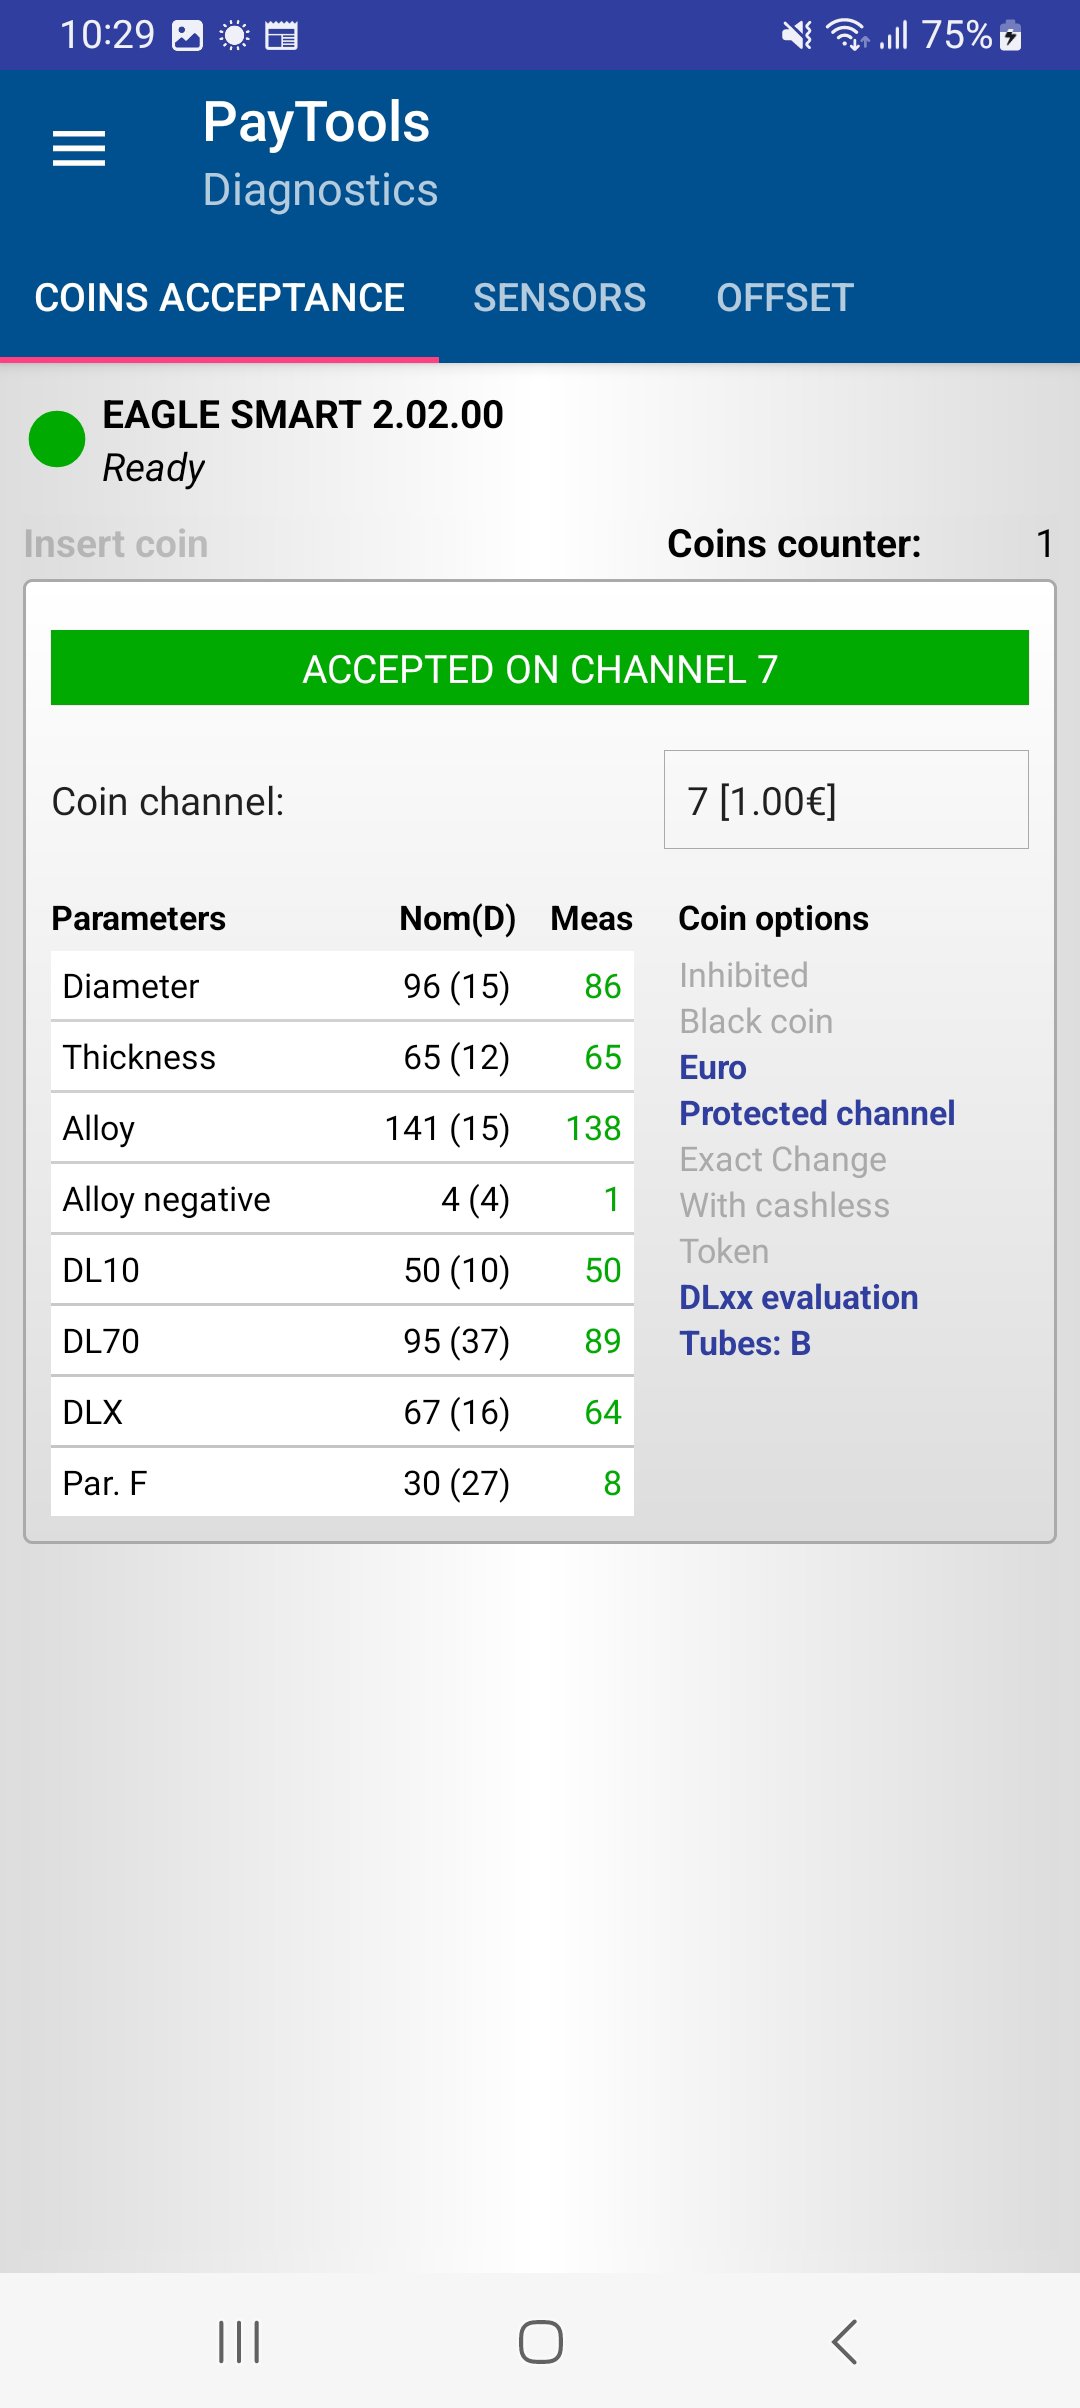Tap the picture notification icon

click(188, 36)
